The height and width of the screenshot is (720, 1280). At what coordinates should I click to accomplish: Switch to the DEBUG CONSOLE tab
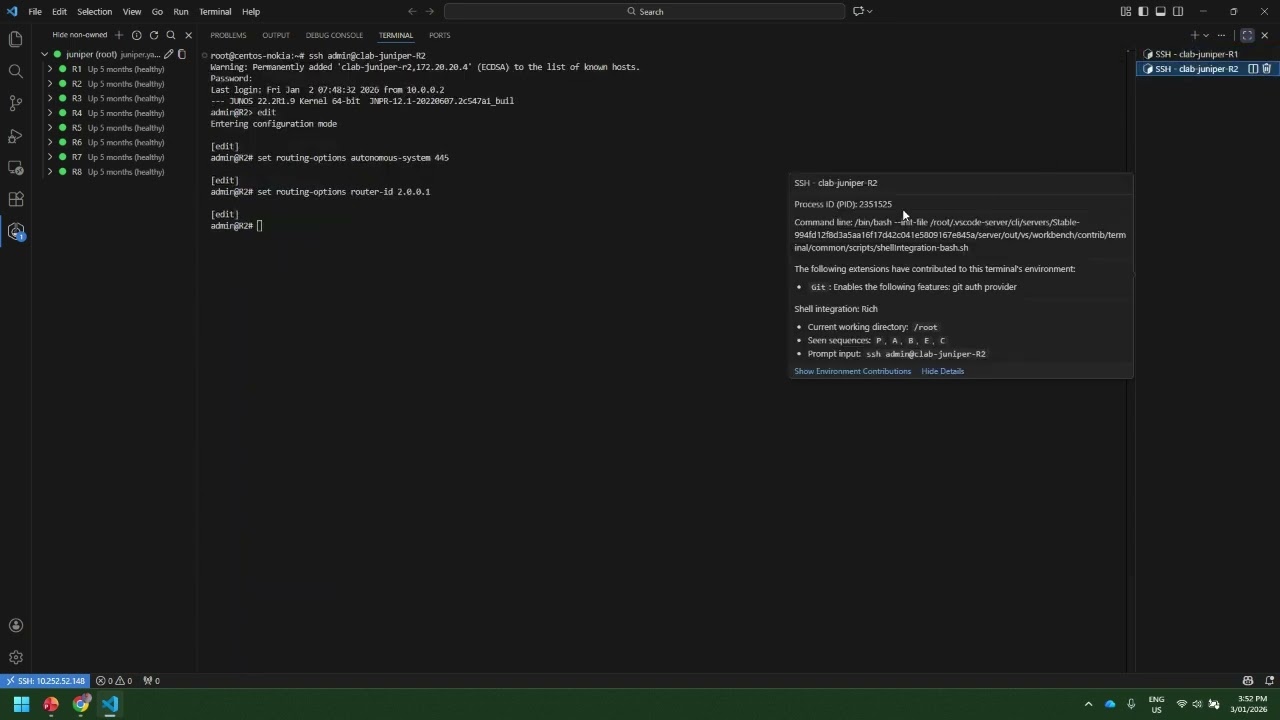click(334, 35)
